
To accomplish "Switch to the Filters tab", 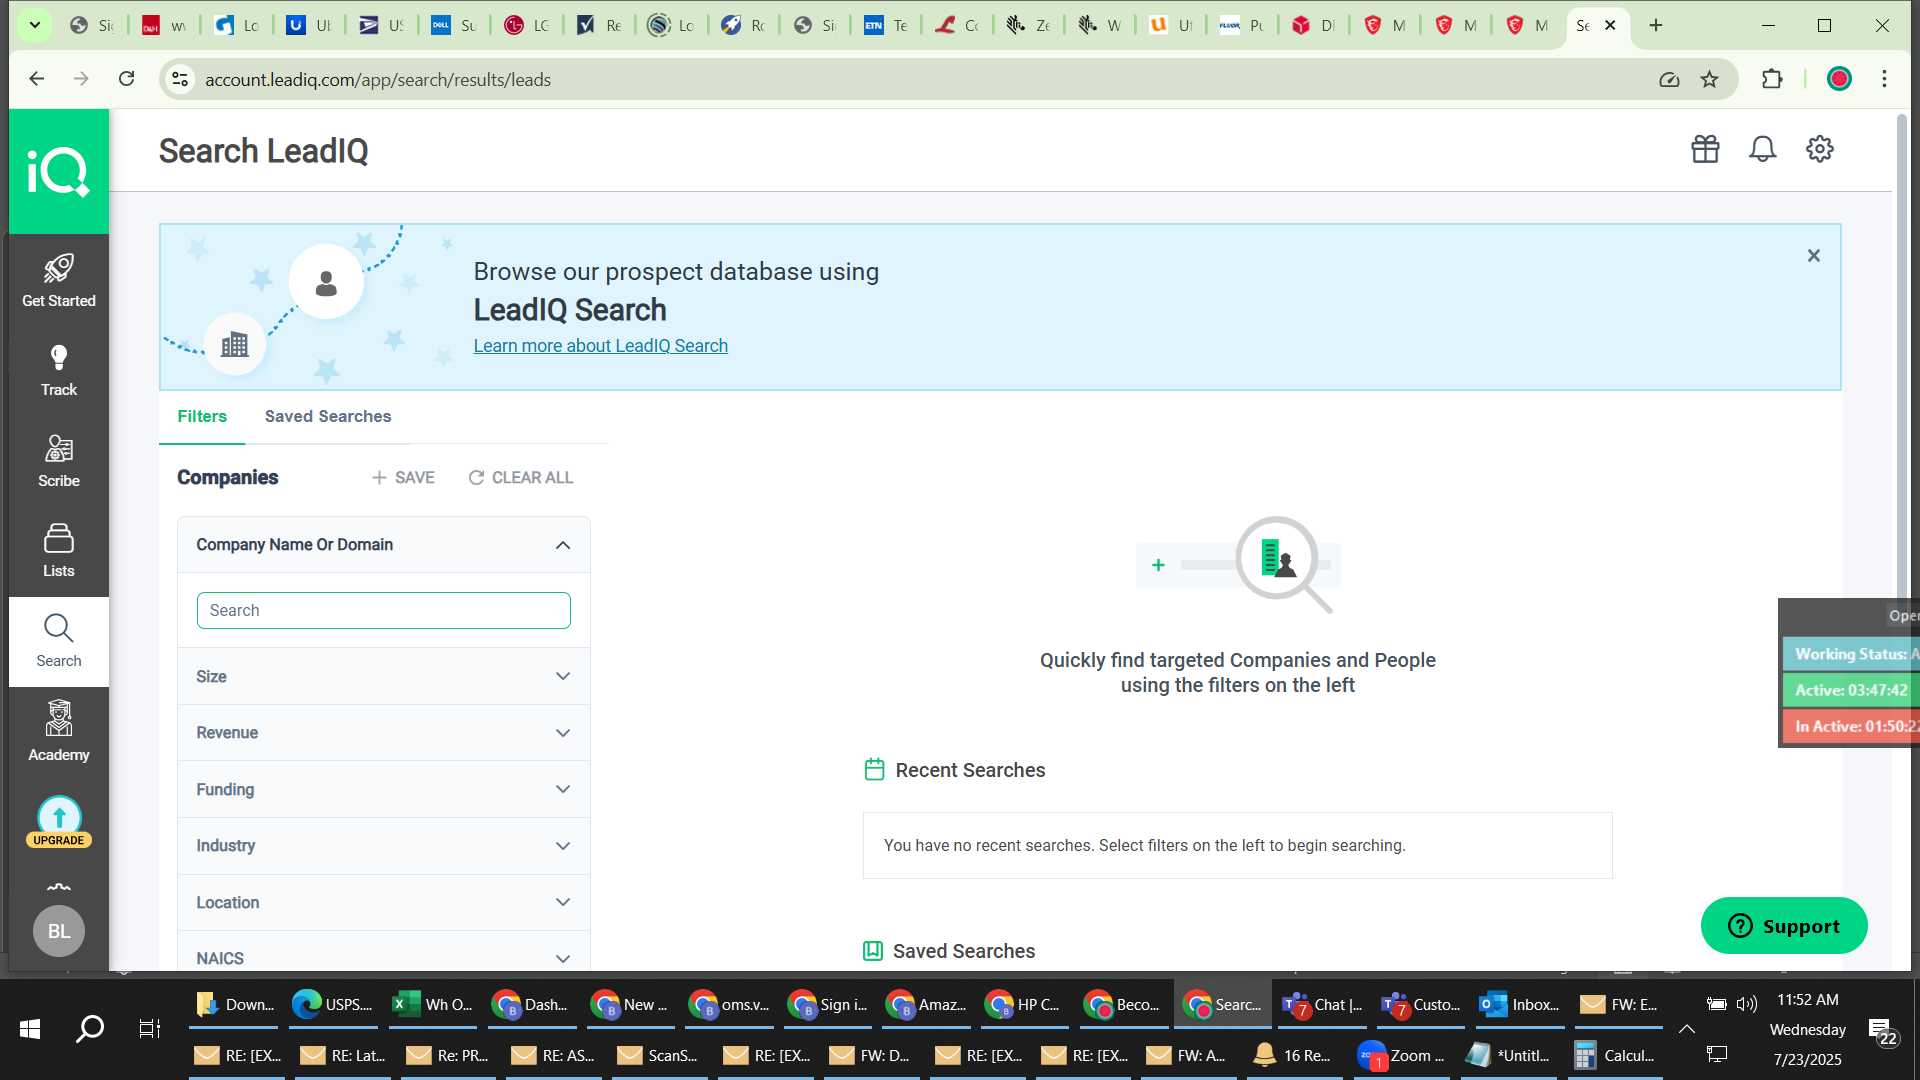I will (202, 417).
